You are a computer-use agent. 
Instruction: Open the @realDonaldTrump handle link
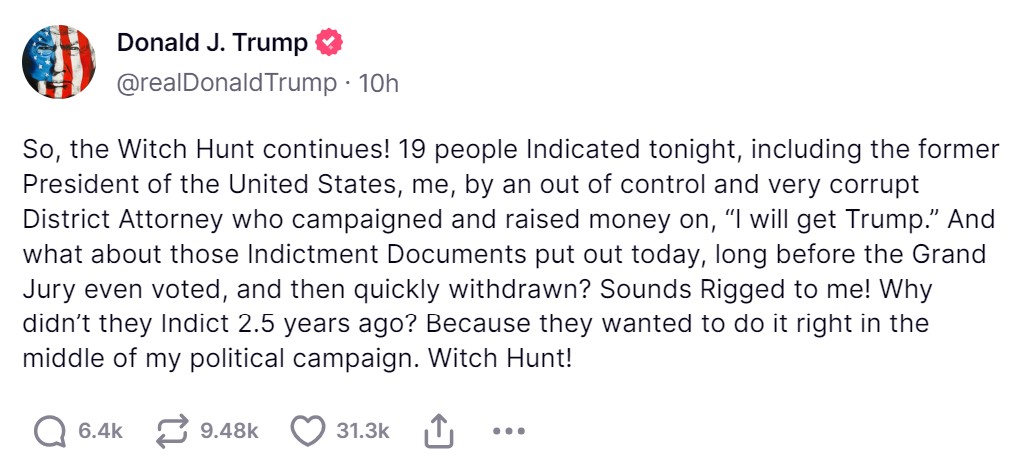227,83
